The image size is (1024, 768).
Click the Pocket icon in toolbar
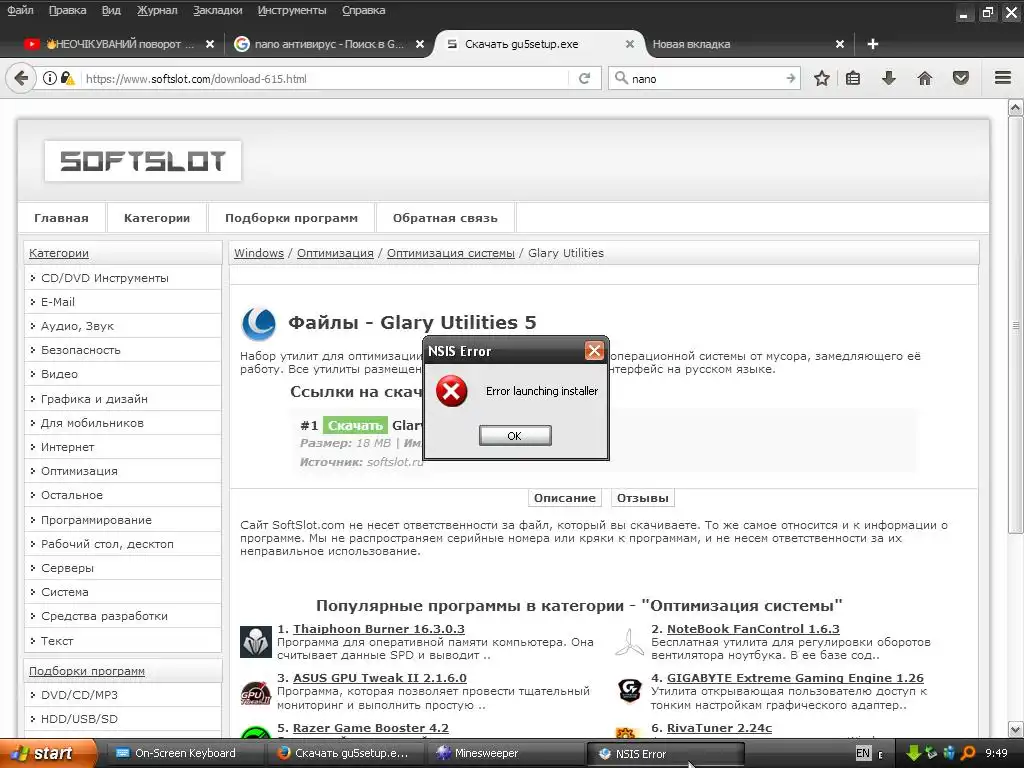click(961, 78)
